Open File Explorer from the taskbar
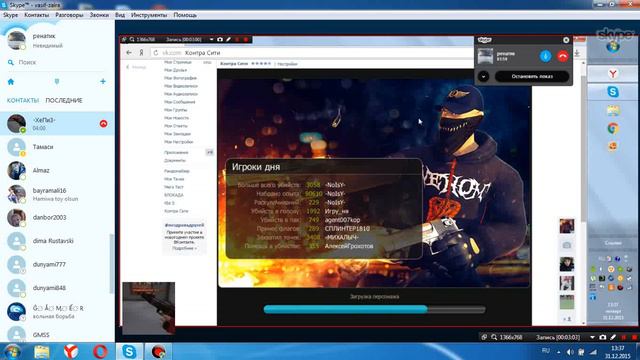The height and width of the screenshot is (360, 640). 41,351
